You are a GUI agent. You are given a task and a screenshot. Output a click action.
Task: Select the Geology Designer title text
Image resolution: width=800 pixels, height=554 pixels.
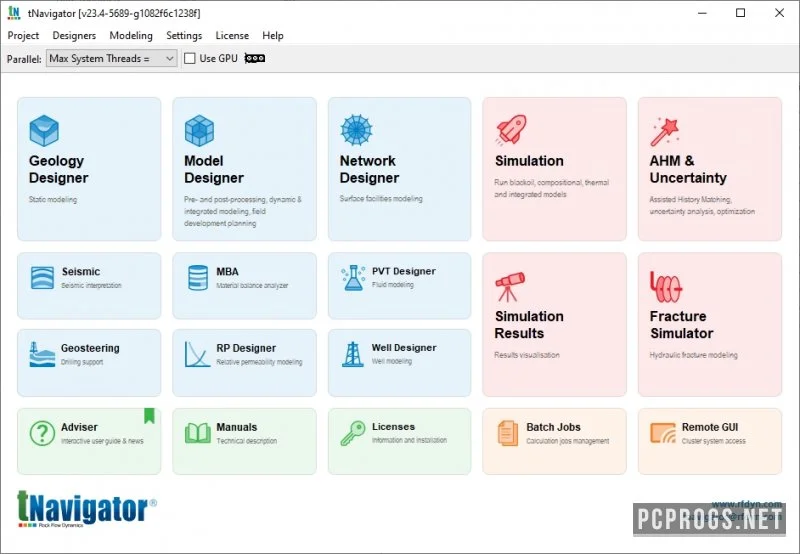point(58,169)
